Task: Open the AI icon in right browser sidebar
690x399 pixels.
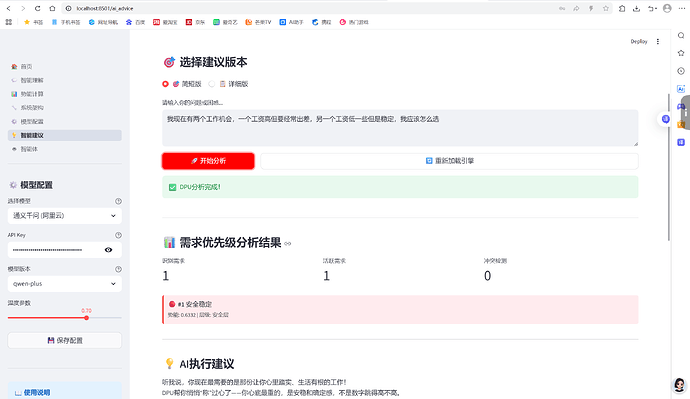Action: coord(681,89)
